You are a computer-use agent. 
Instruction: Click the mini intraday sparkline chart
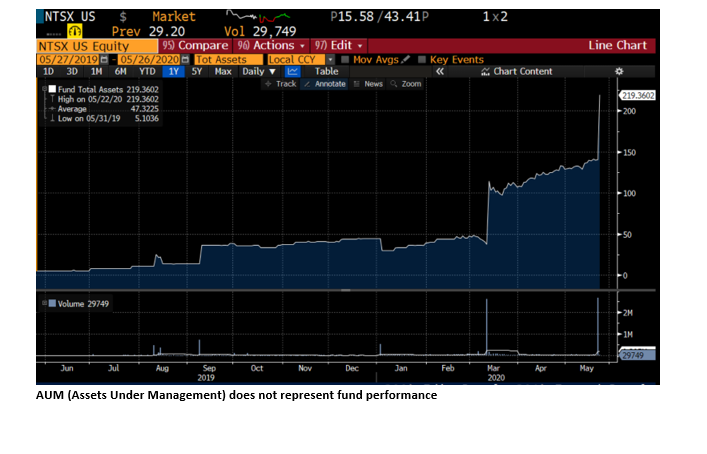point(258,16)
